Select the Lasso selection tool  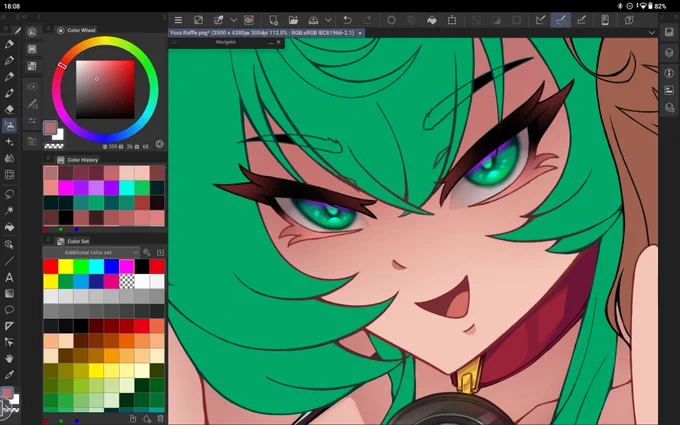point(9,194)
